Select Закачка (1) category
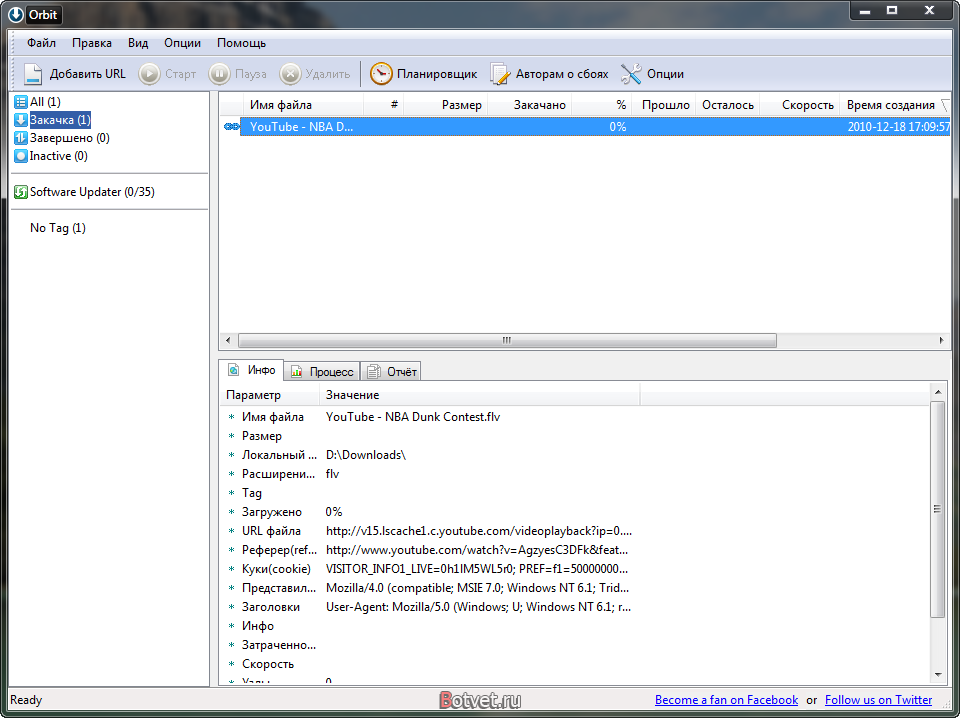960x718 pixels. 60,120
